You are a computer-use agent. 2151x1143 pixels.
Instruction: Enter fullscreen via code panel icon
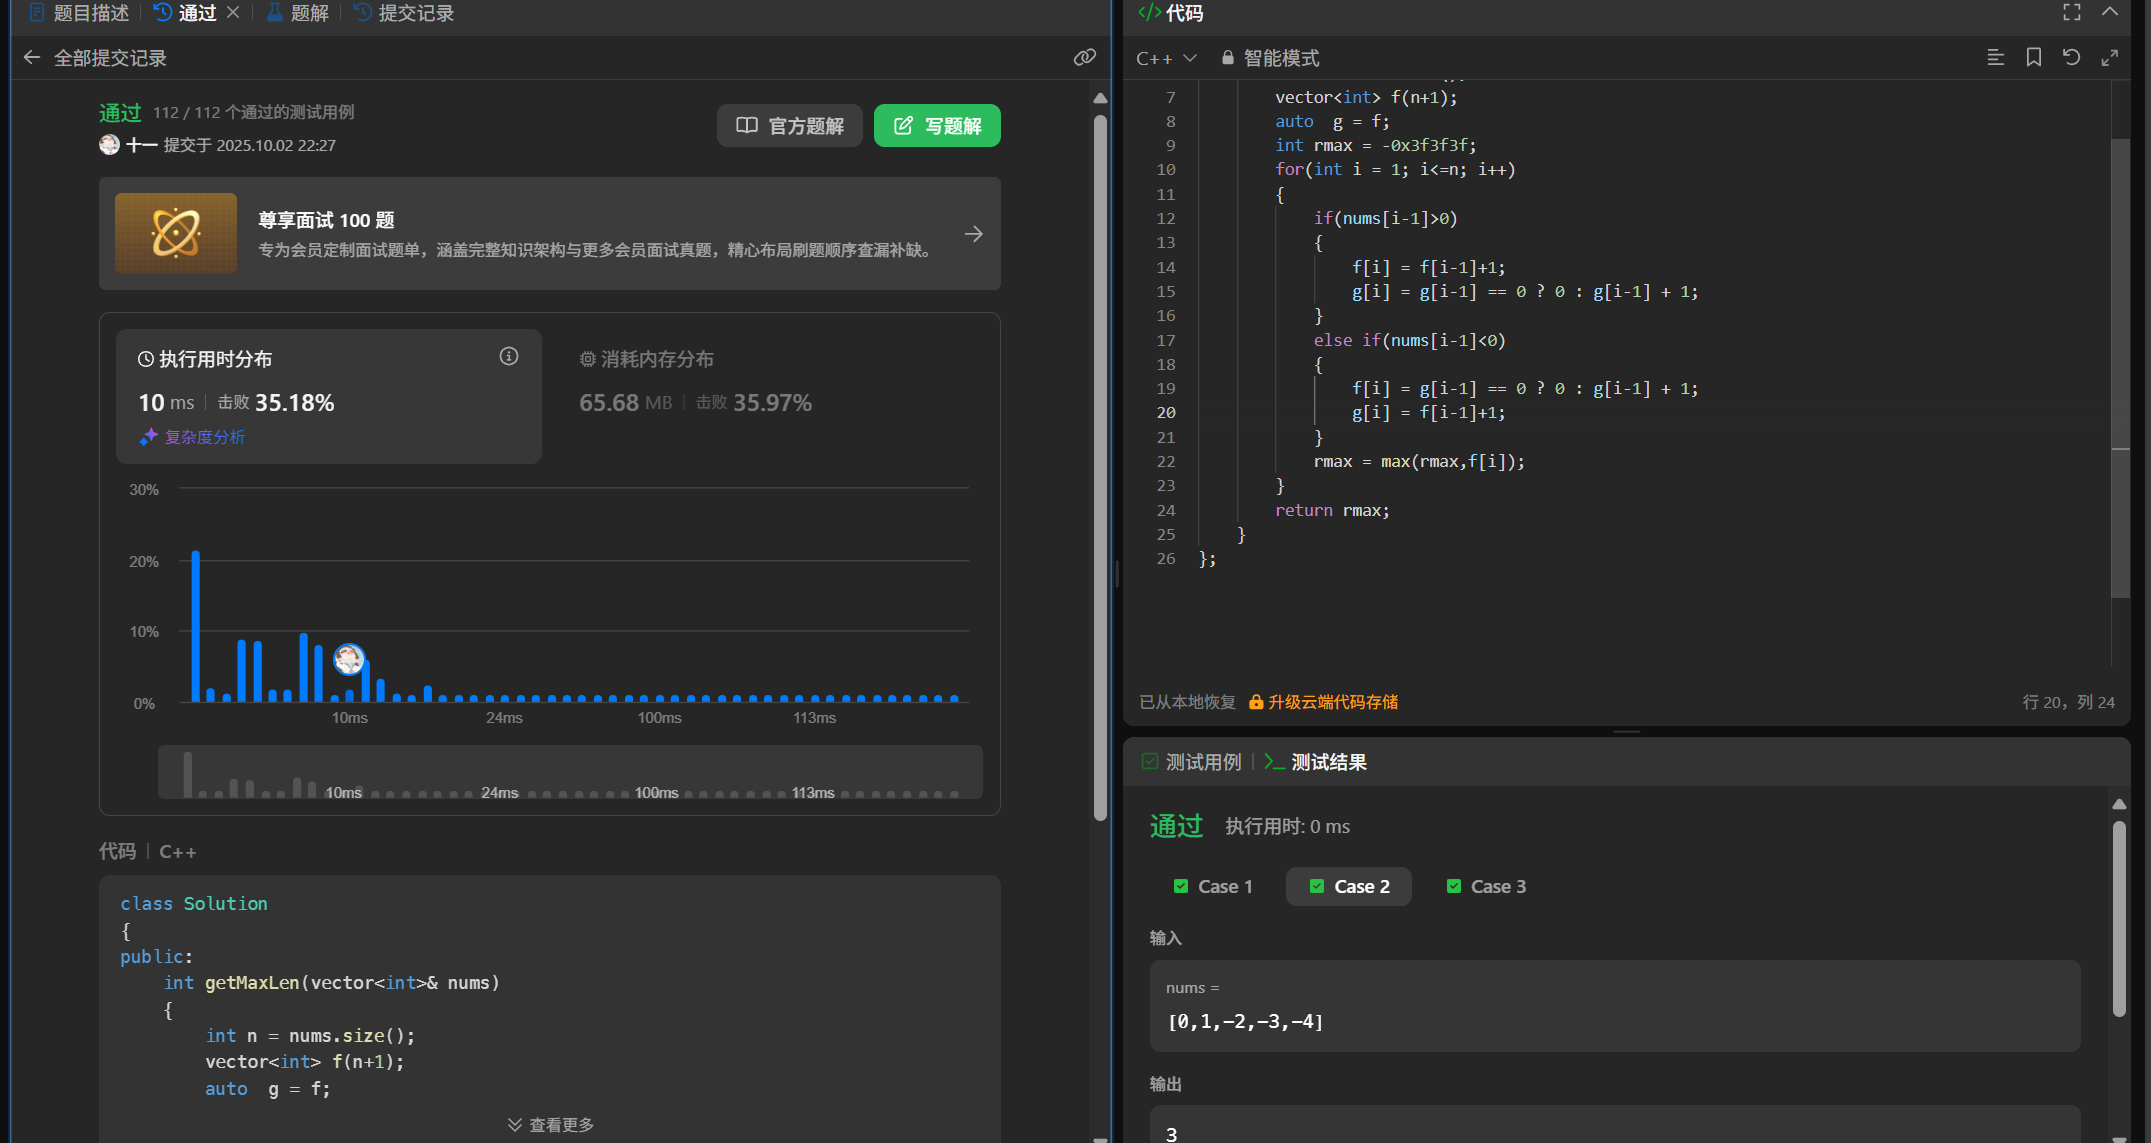click(x=2071, y=12)
